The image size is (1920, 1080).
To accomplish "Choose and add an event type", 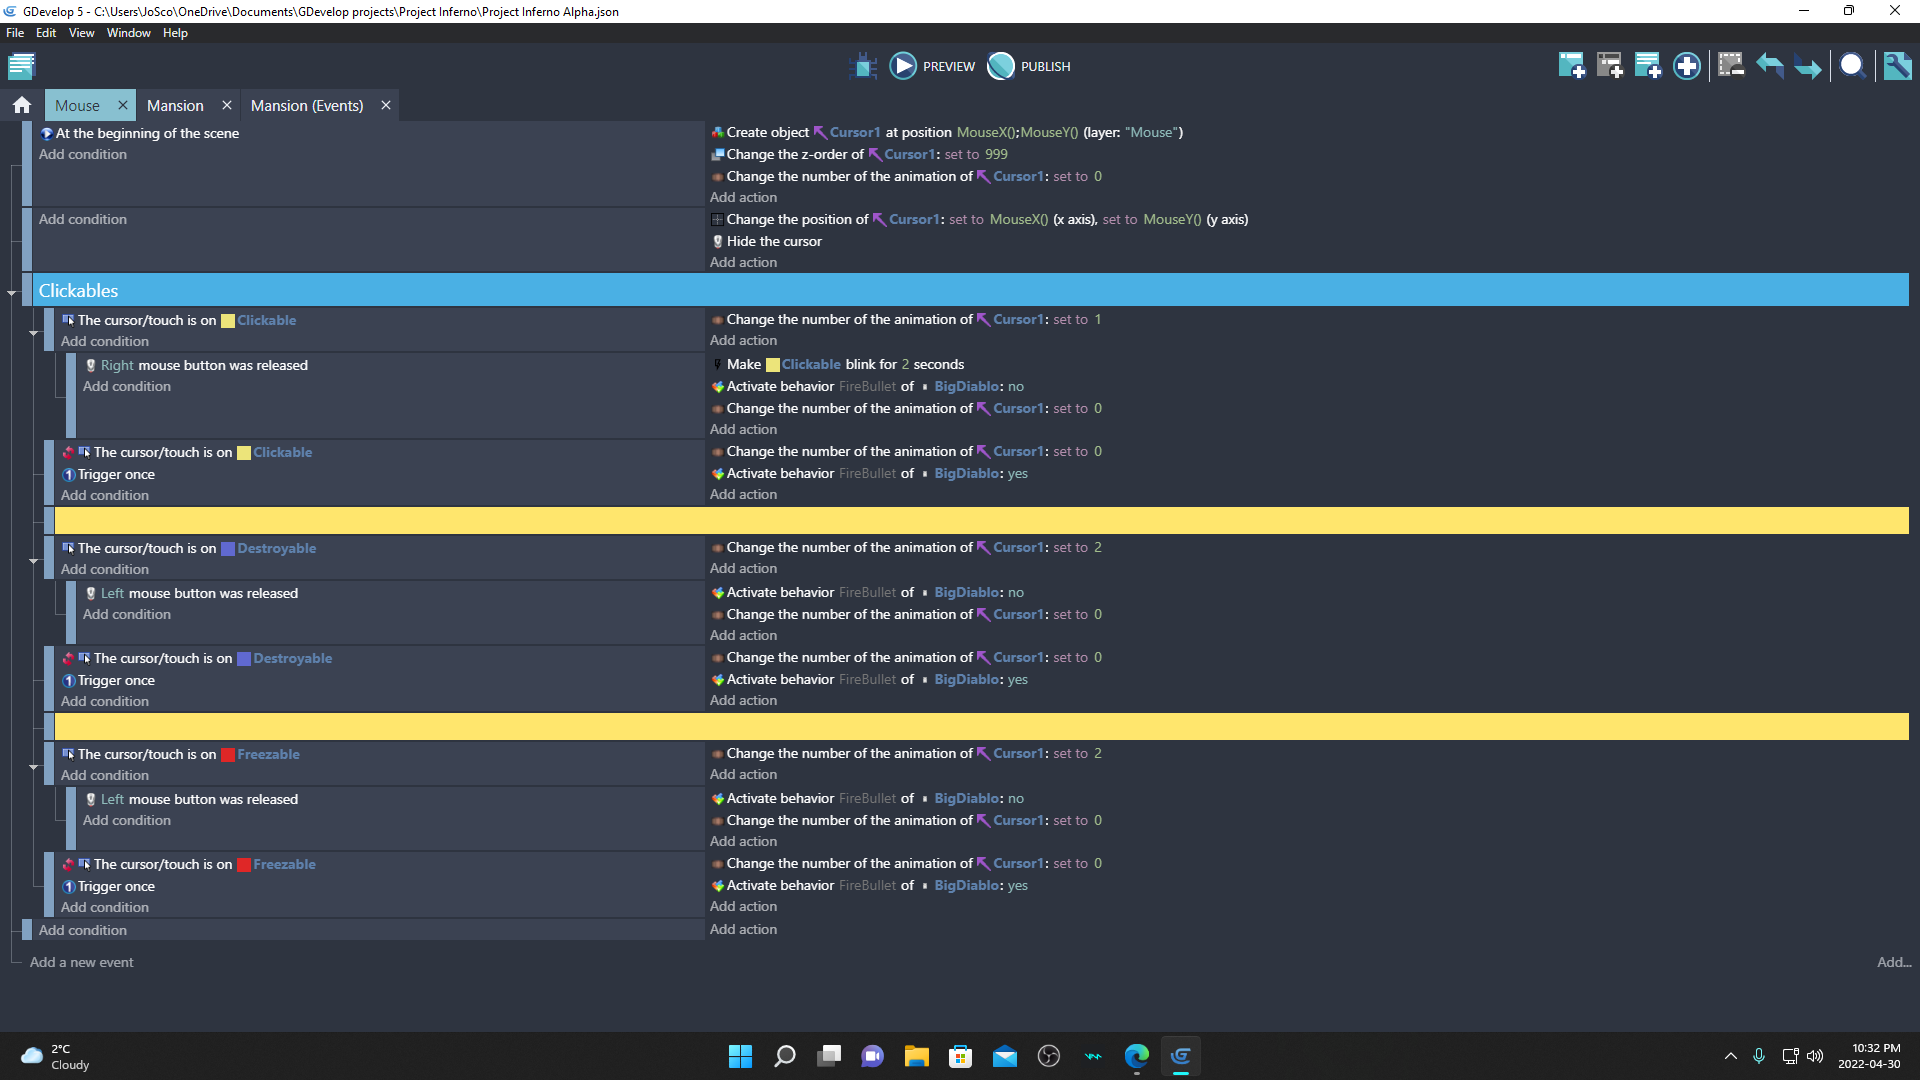I will (1687, 66).
